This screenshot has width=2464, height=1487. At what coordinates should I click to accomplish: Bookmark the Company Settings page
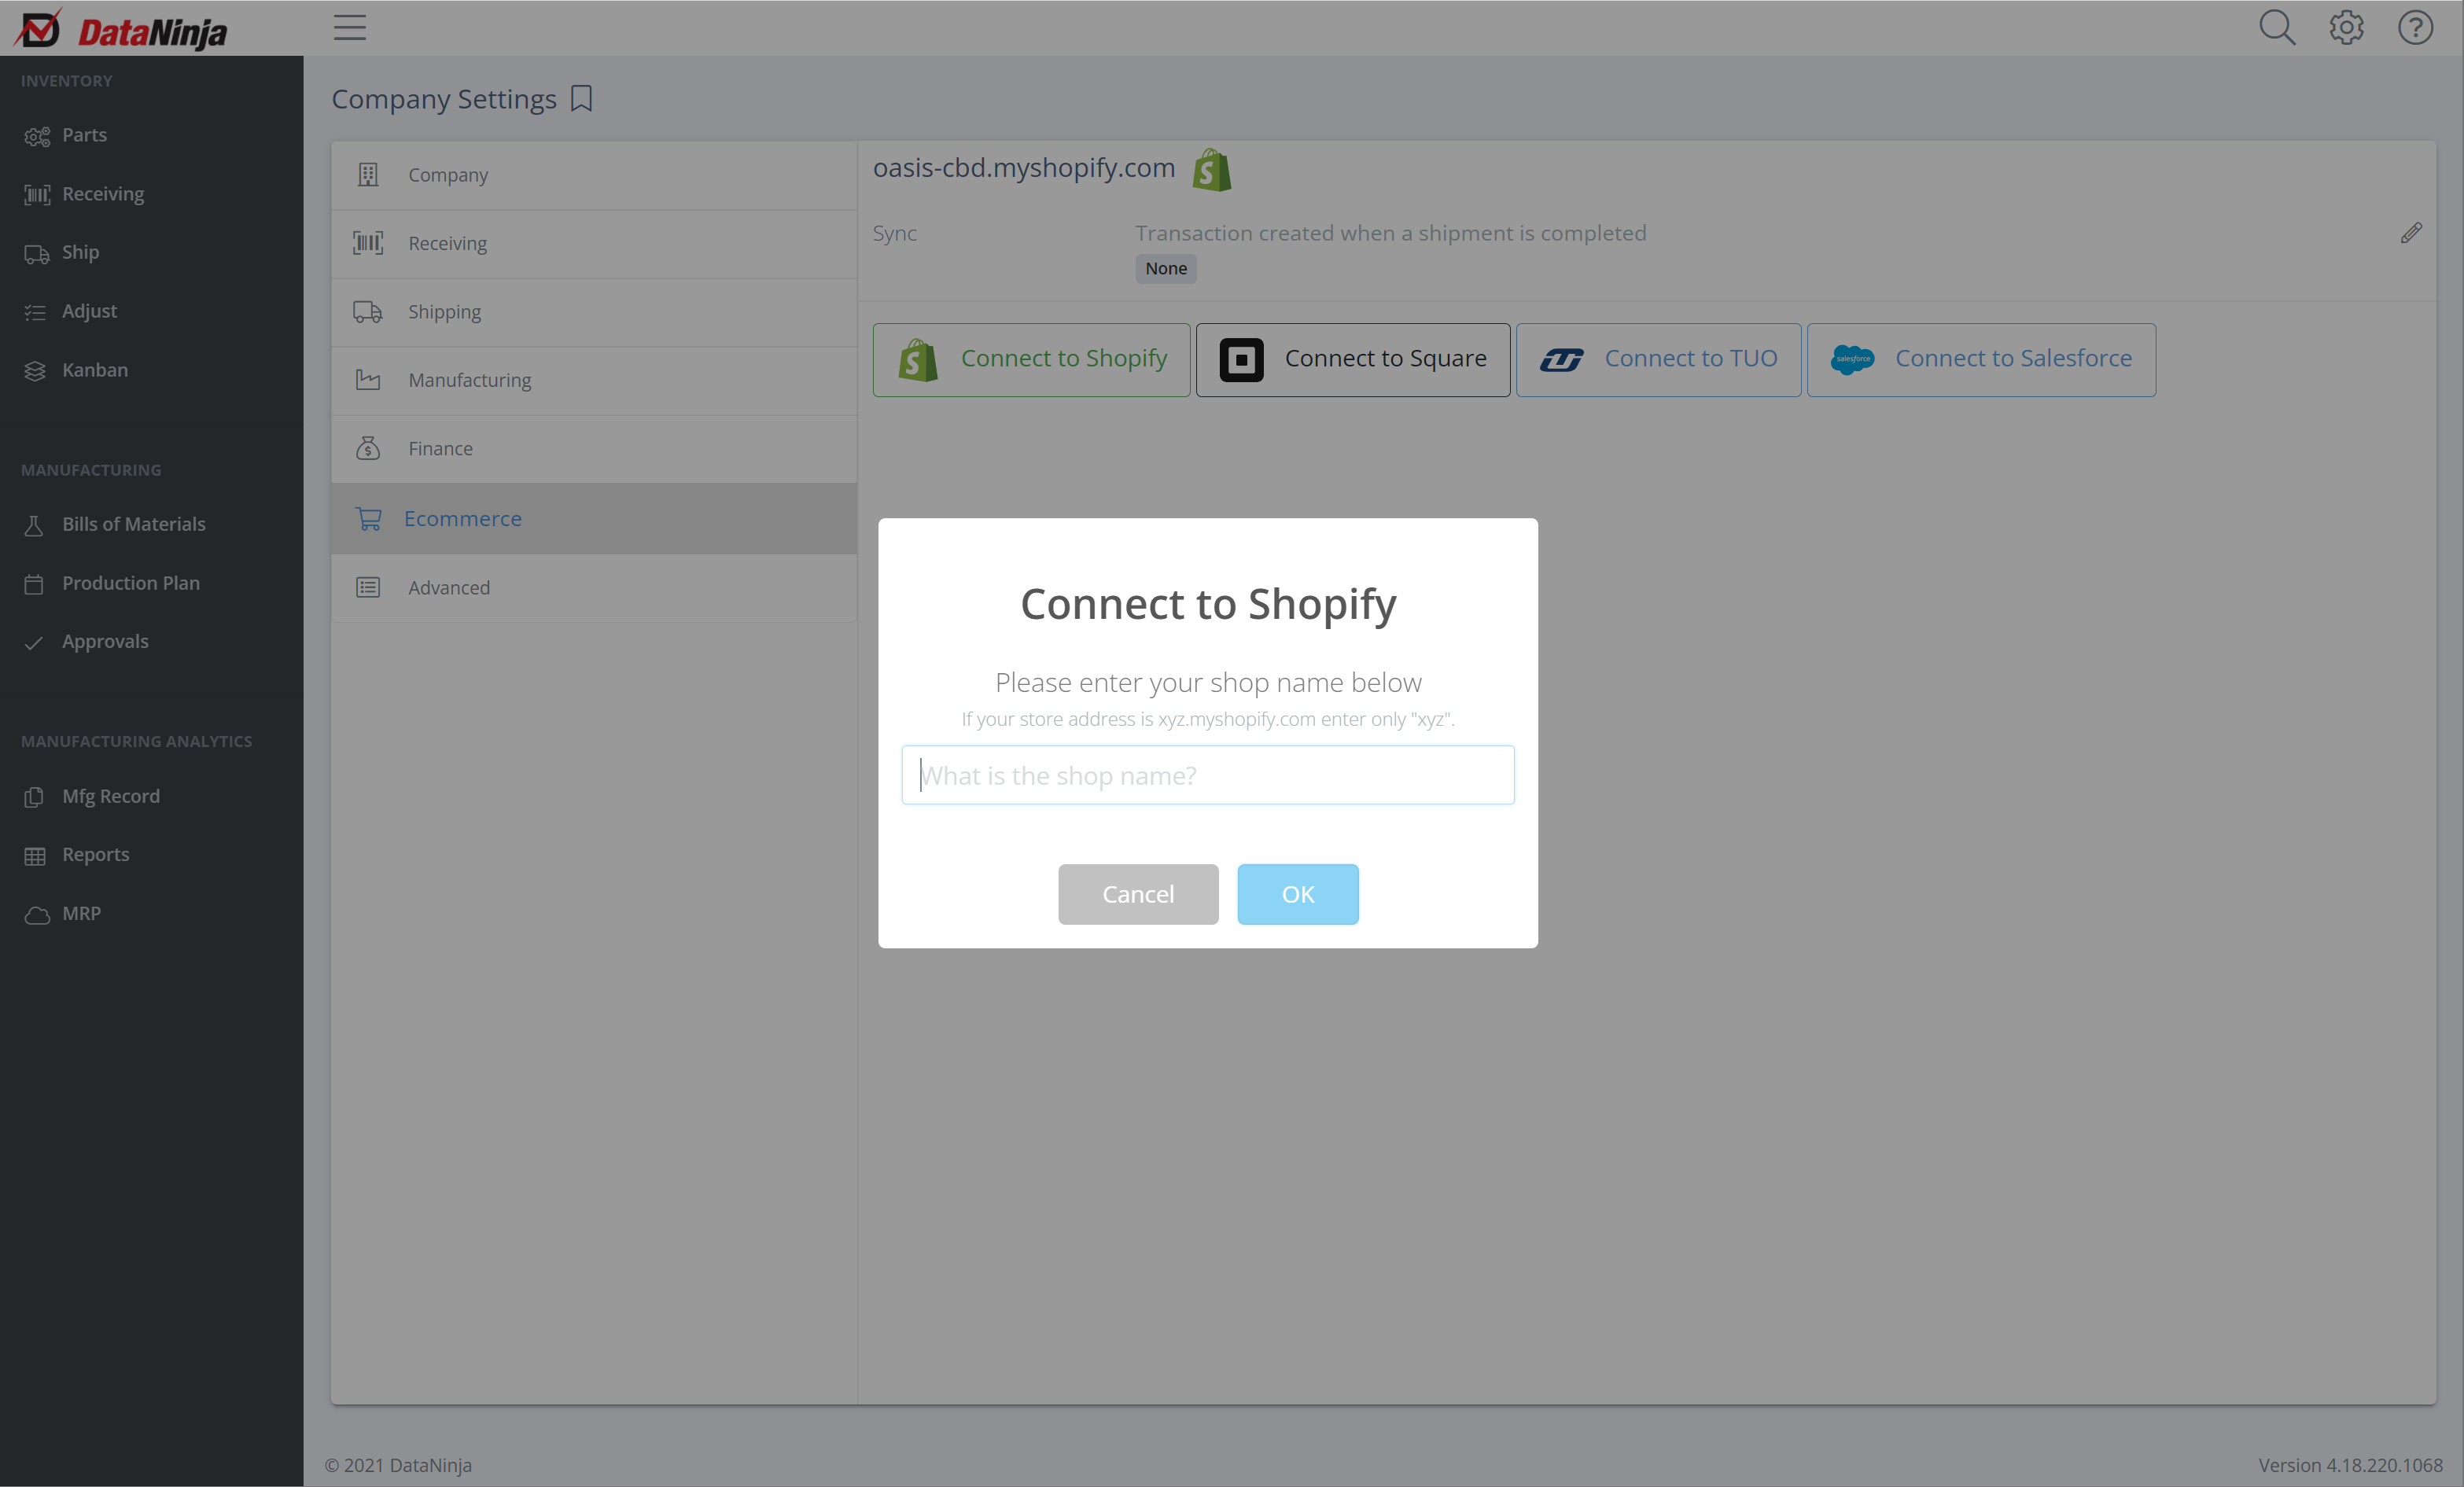point(581,99)
